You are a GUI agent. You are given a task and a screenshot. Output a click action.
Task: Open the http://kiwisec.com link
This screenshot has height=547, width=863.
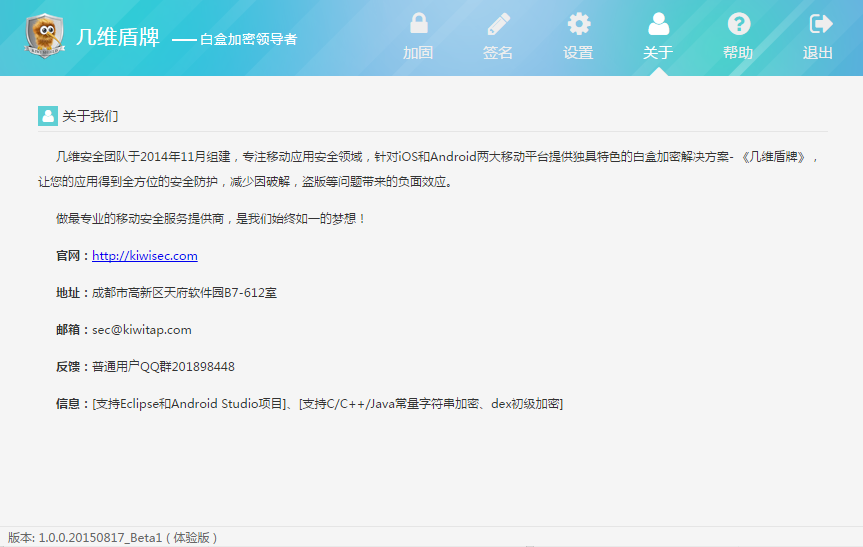[145, 256]
